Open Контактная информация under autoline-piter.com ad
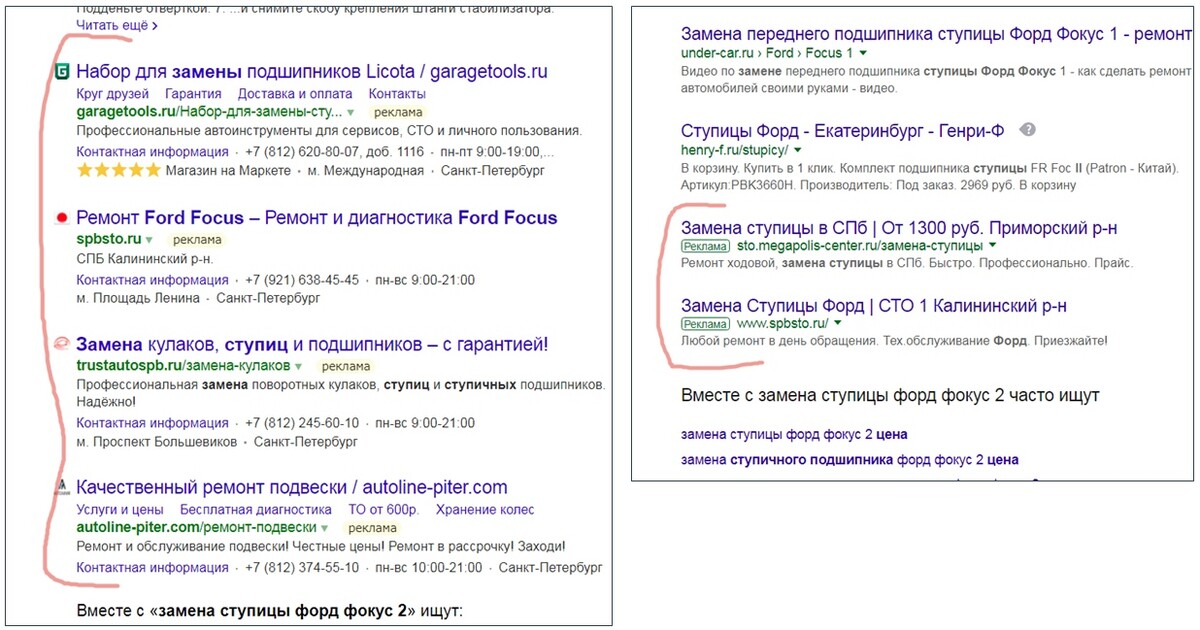This screenshot has width=1200, height=630. pos(152,568)
